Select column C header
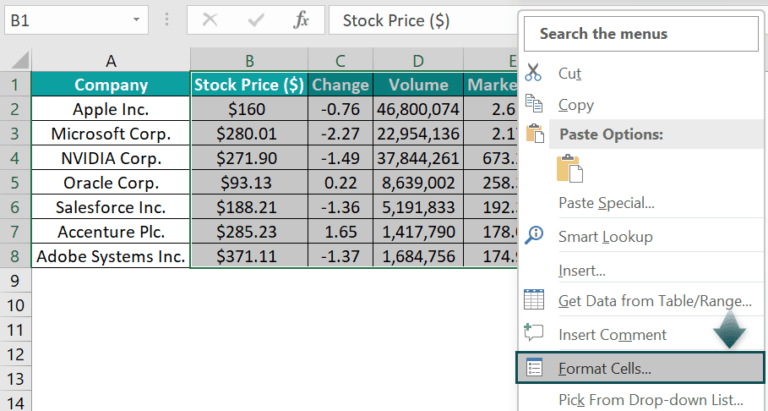 click(x=340, y=61)
